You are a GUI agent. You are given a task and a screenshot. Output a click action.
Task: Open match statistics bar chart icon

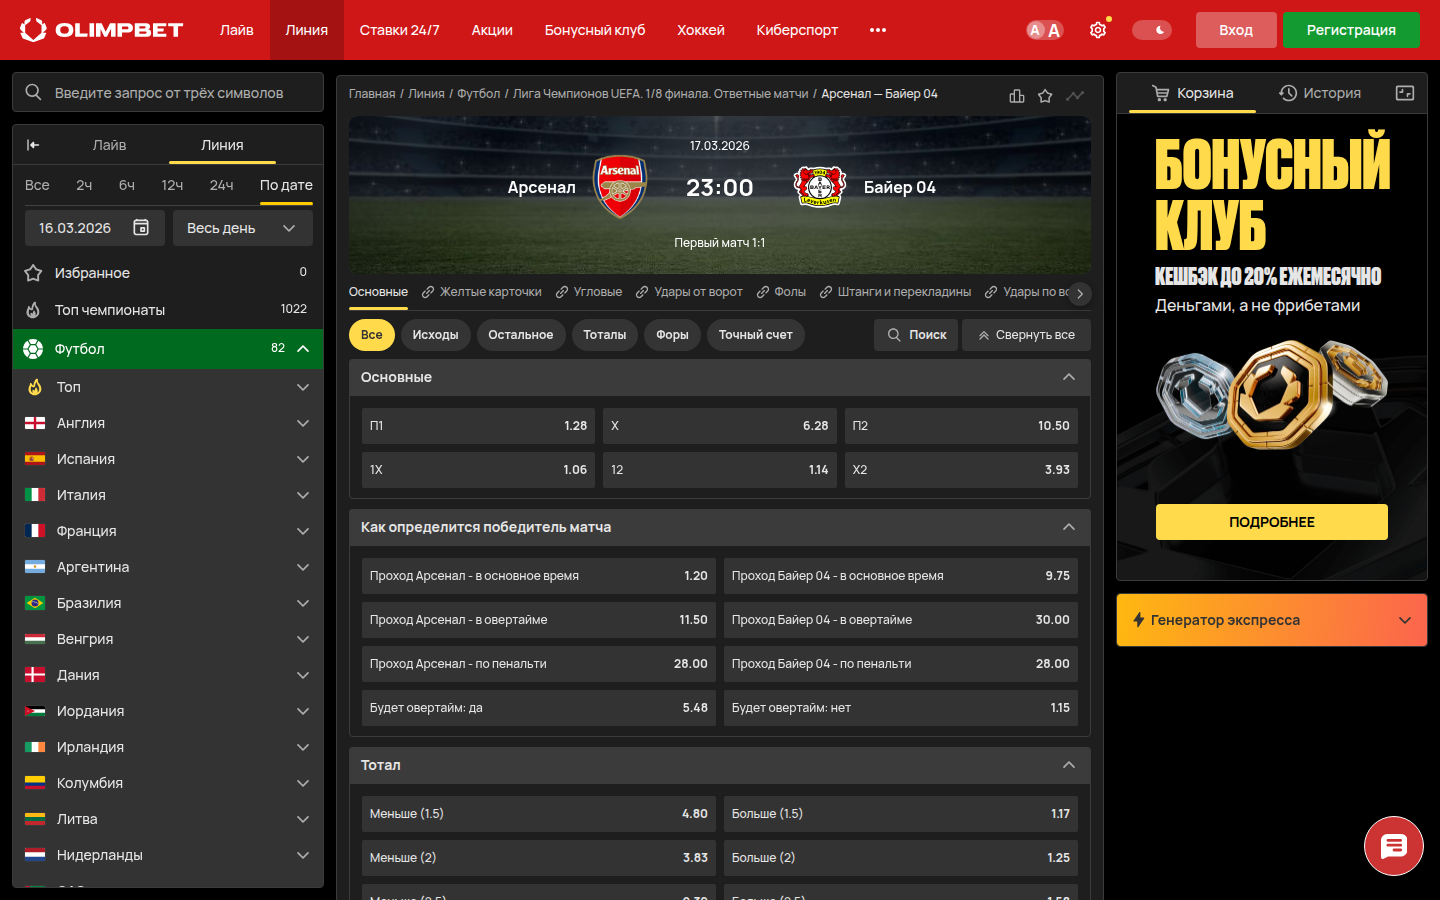1017,96
